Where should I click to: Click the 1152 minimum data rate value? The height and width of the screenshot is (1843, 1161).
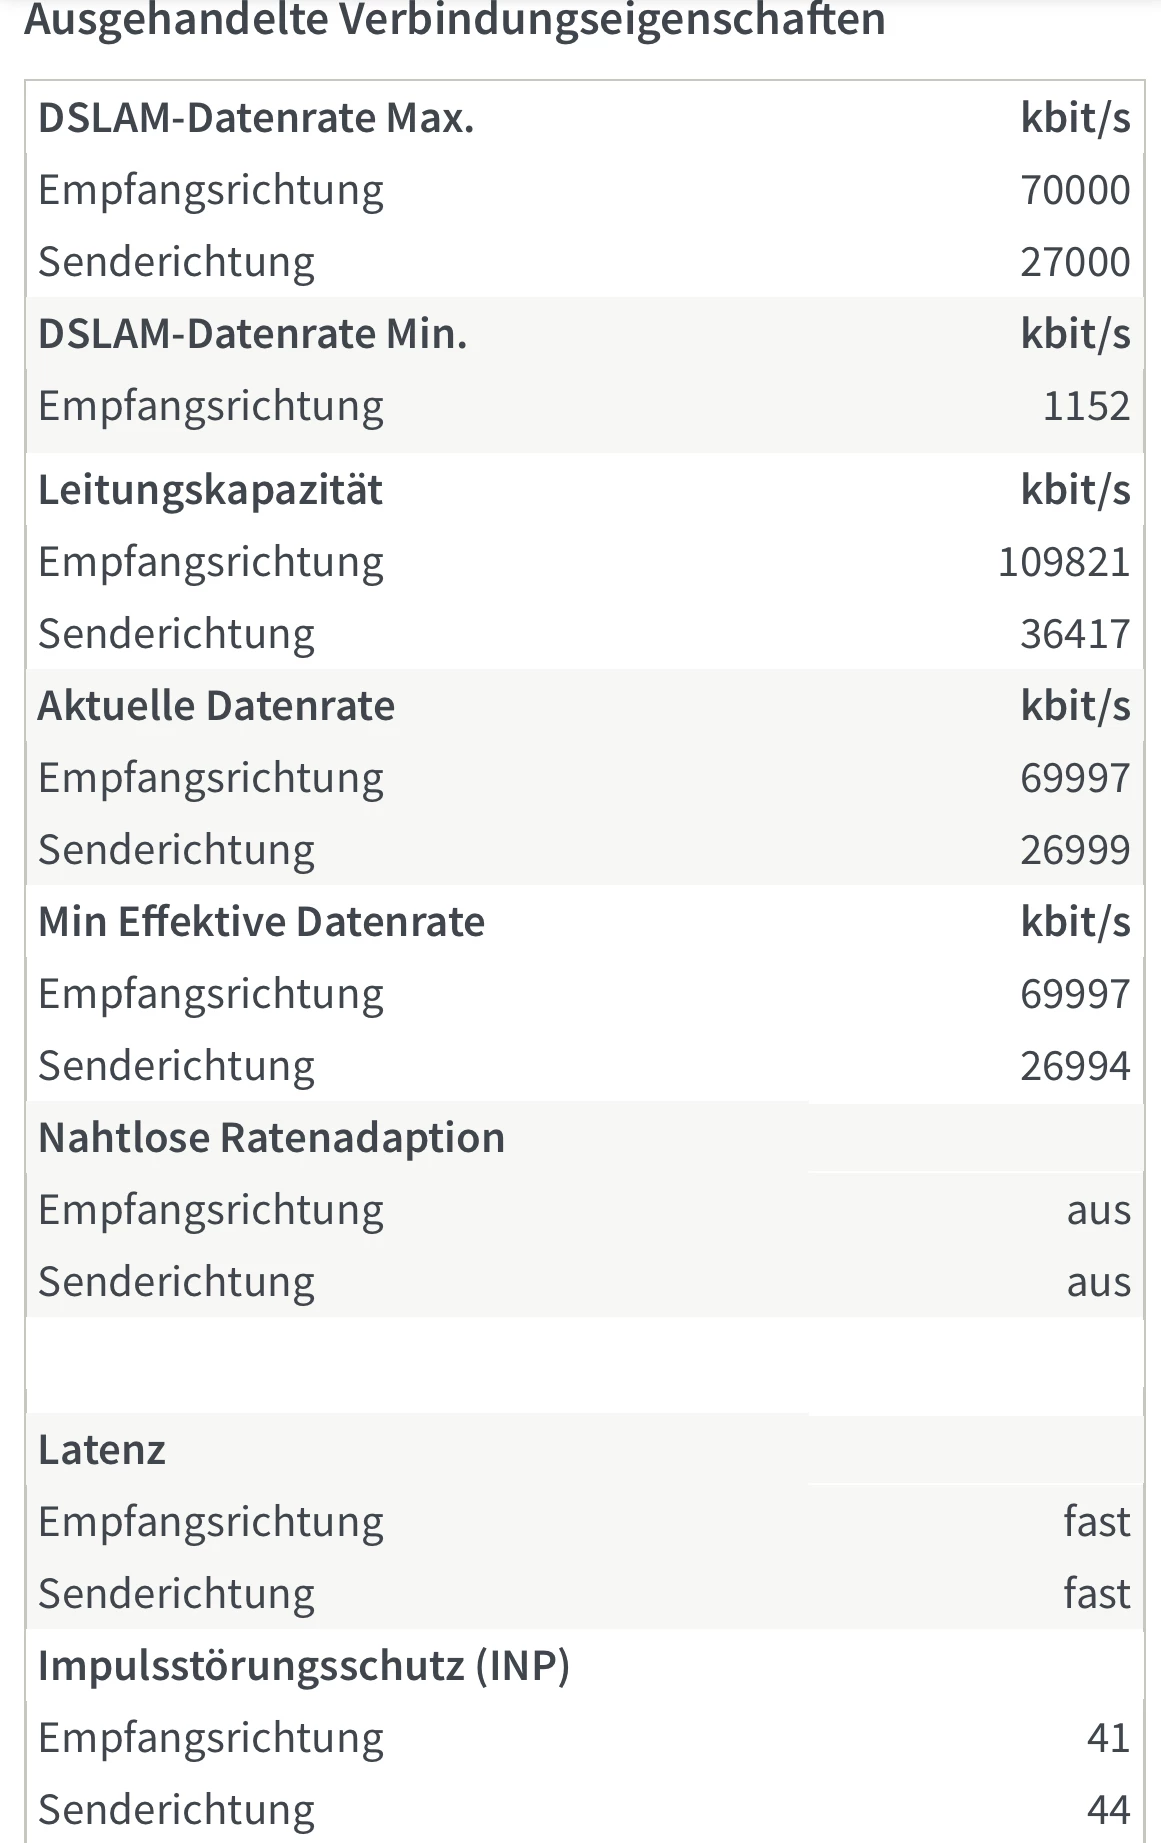coord(1086,406)
